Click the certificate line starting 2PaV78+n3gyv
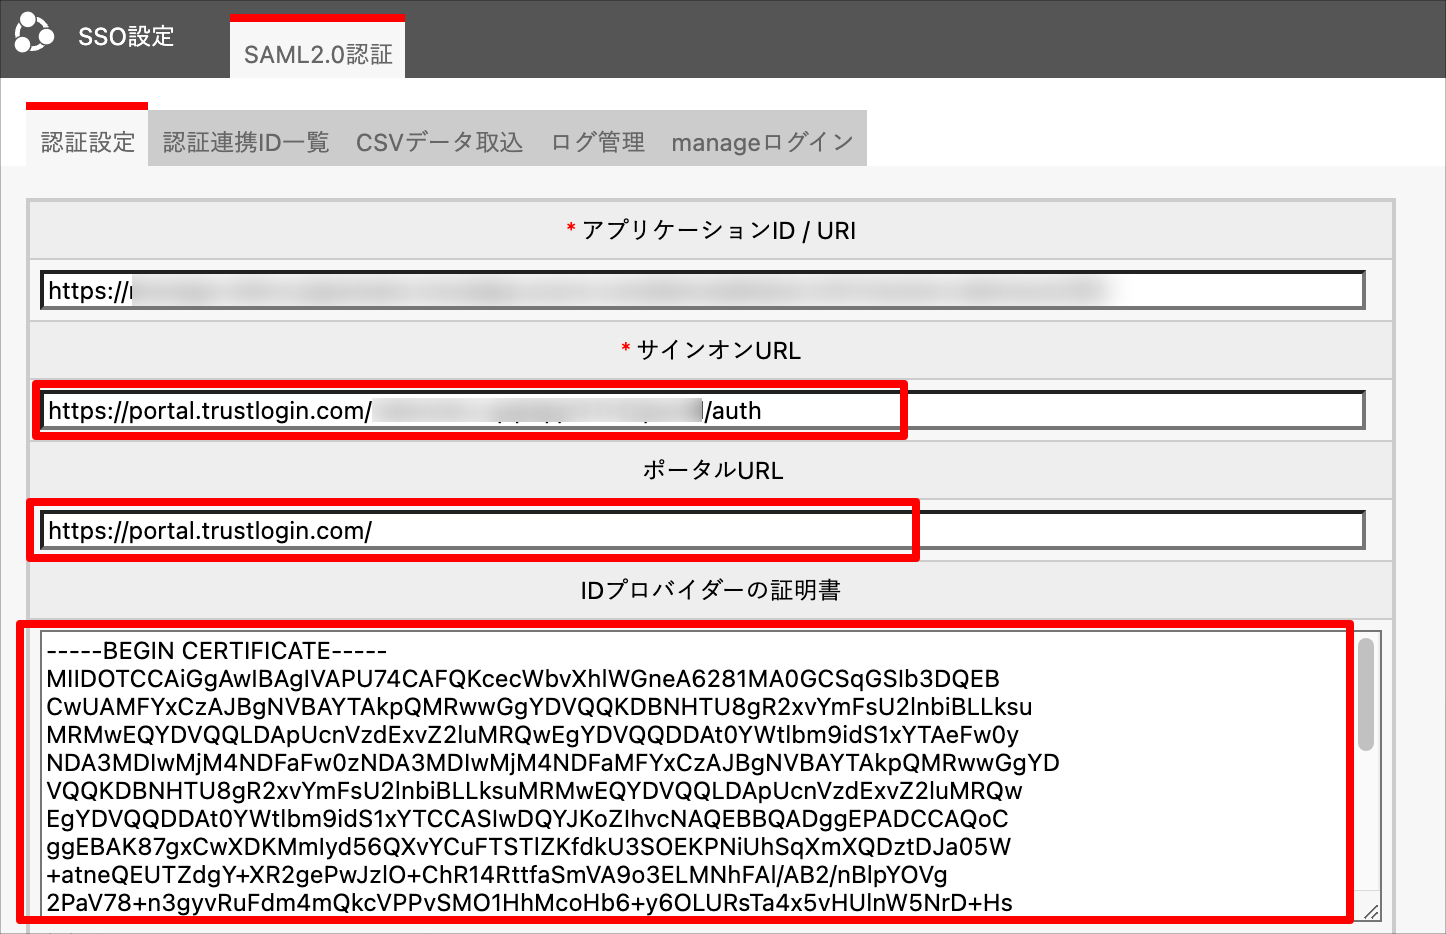This screenshot has height=934, width=1446. click(x=529, y=902)
